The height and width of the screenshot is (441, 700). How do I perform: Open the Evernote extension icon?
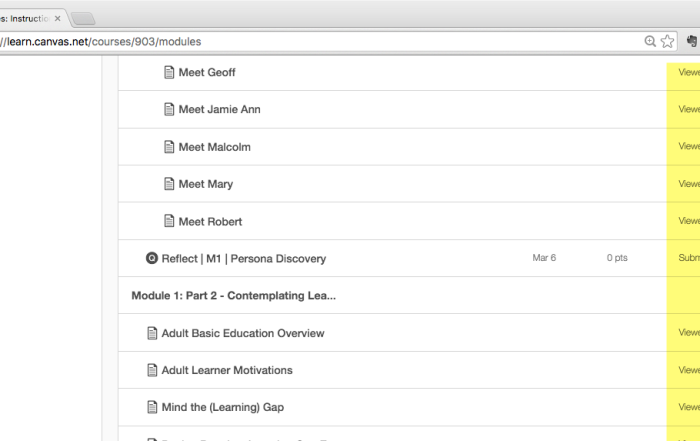[x=692, y=41]
